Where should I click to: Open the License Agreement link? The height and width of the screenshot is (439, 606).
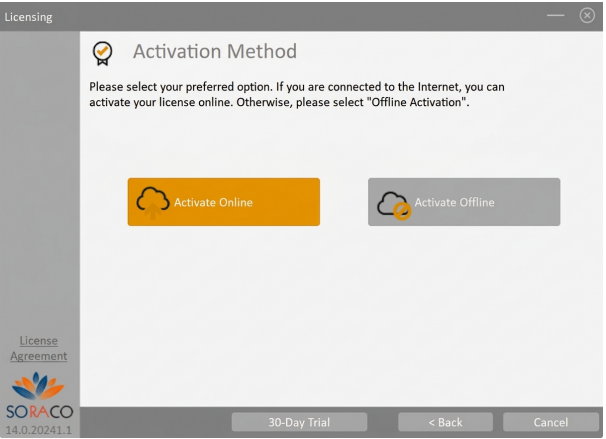(x=39, y=348)
